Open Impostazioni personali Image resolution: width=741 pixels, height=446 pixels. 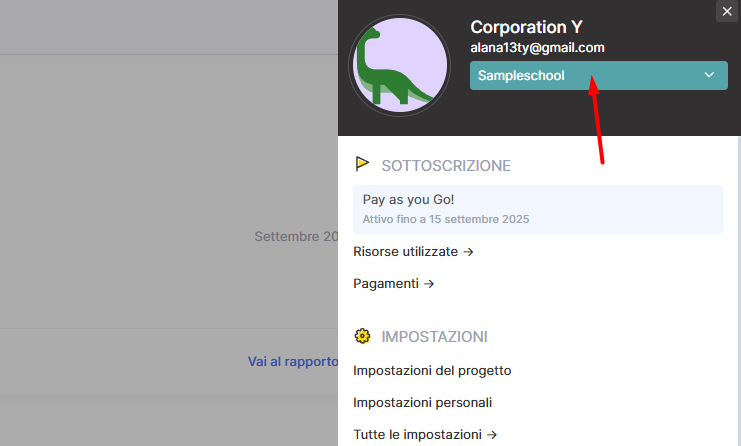point(422,403)
